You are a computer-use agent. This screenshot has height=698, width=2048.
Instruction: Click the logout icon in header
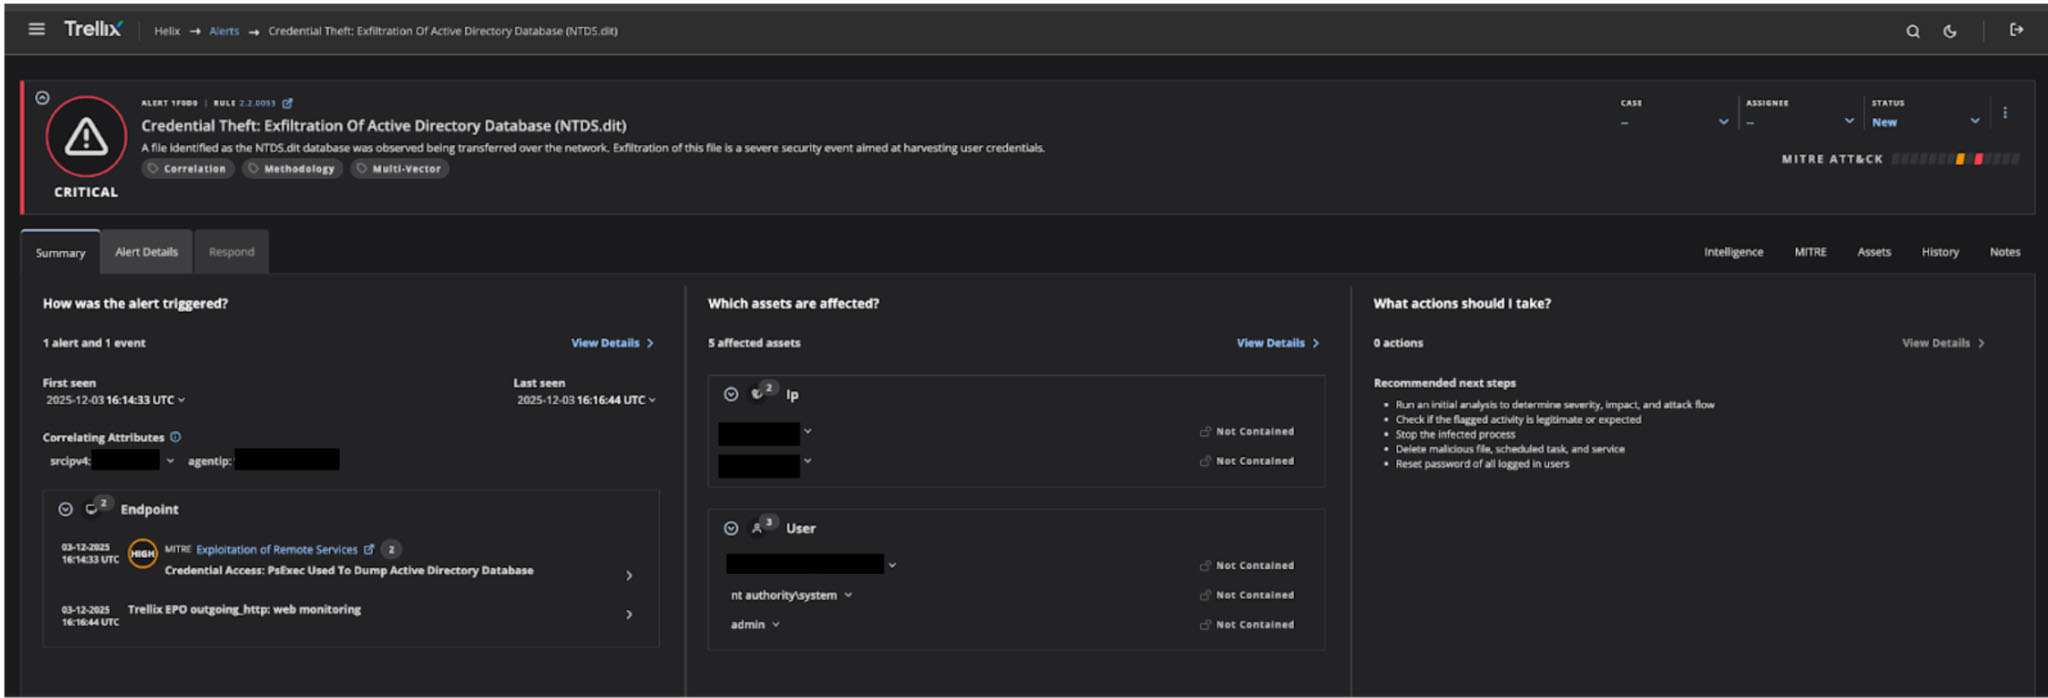coord(2016,30)
